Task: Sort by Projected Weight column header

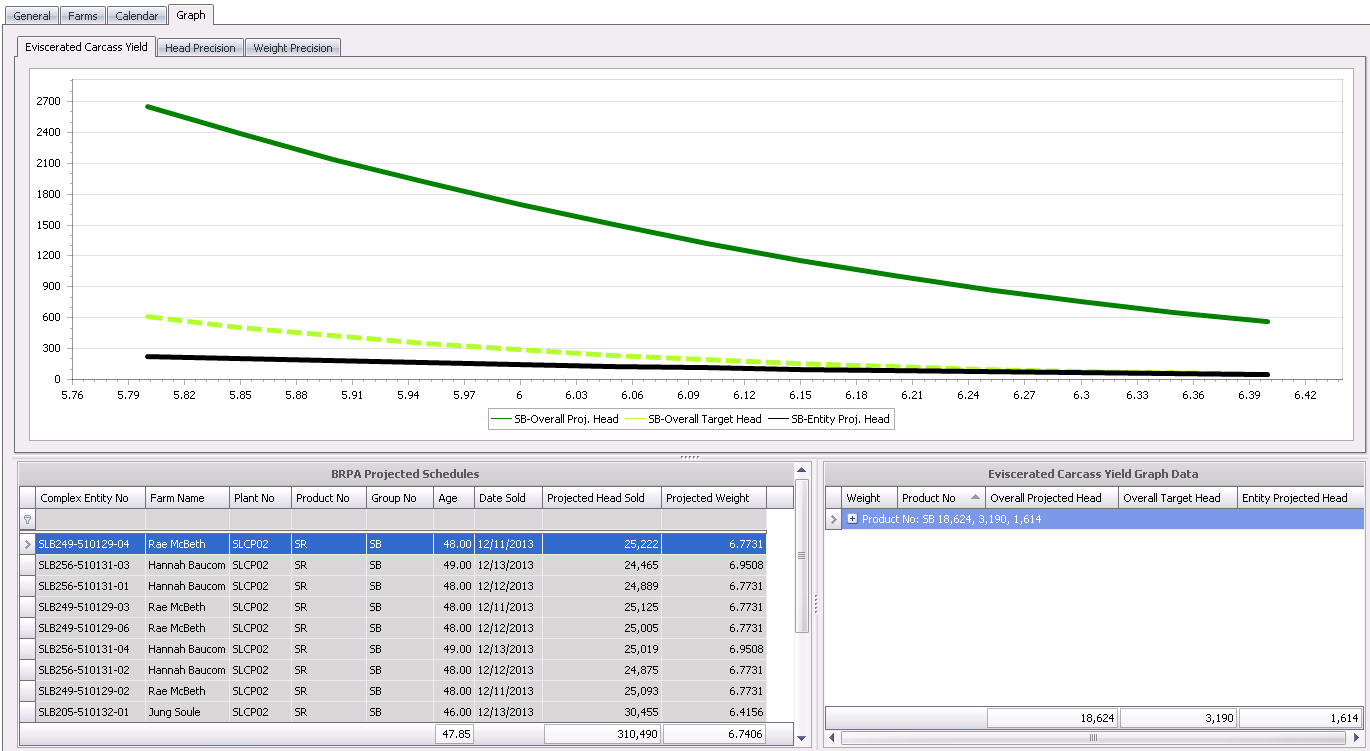Action: coord(714,498)
